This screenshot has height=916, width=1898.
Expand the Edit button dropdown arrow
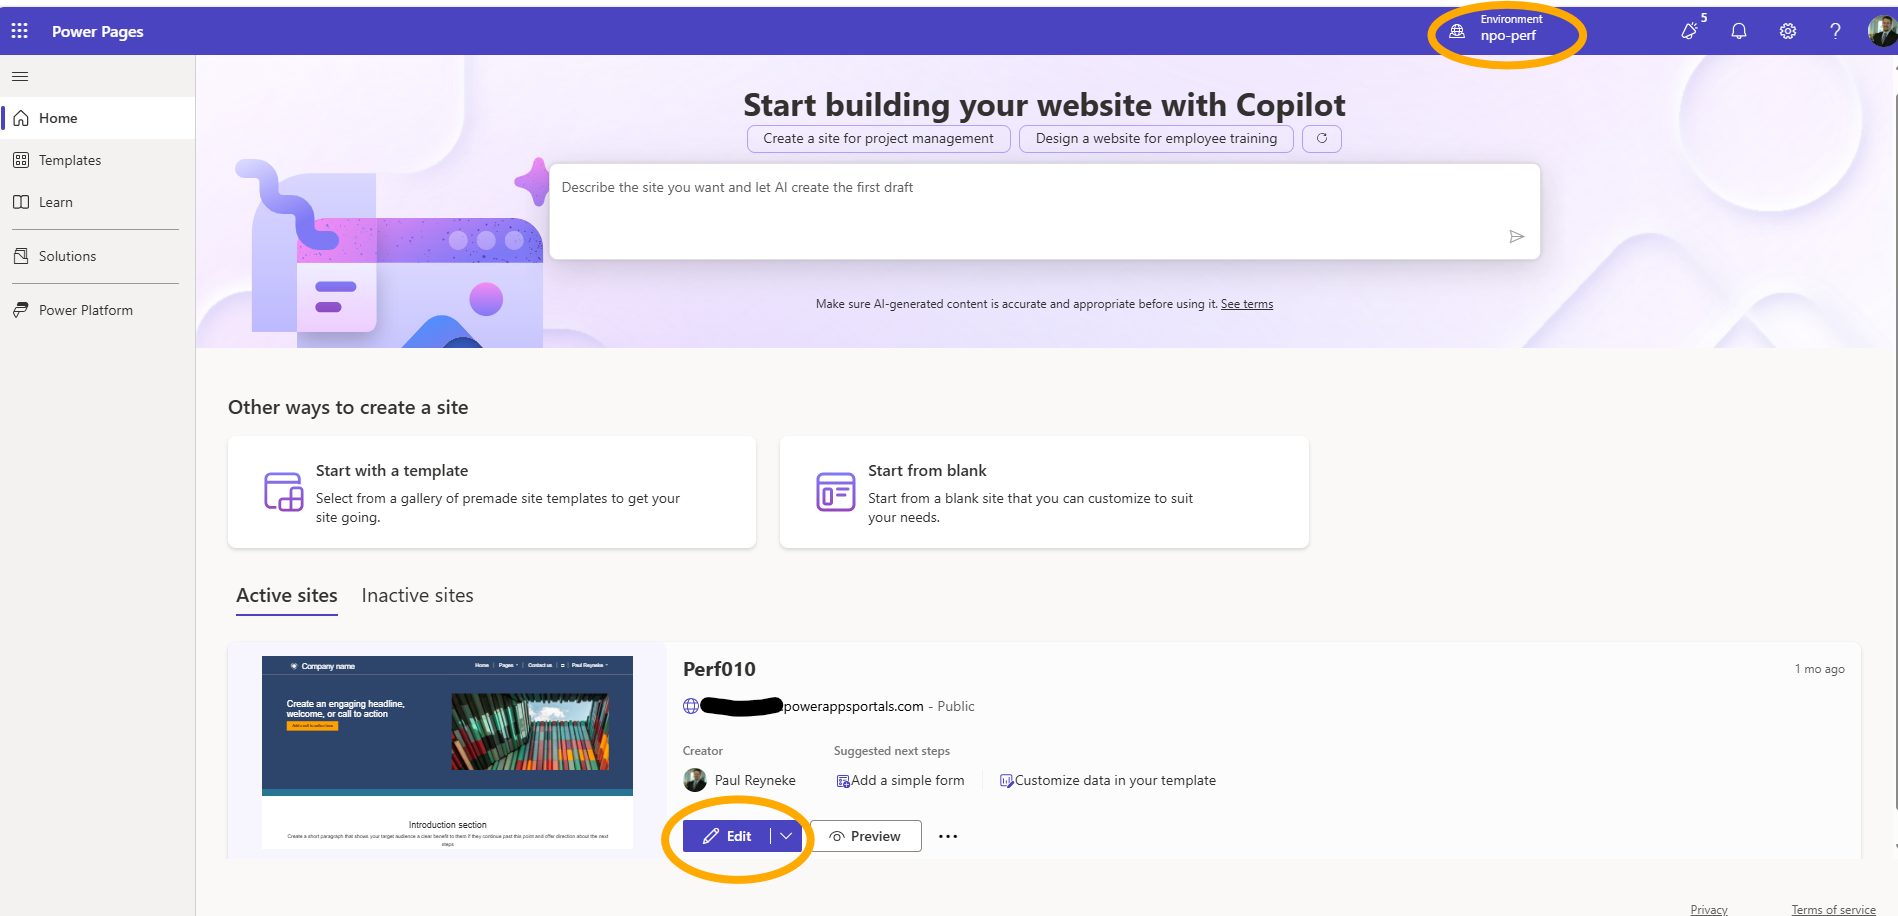(x=787, y=836)
